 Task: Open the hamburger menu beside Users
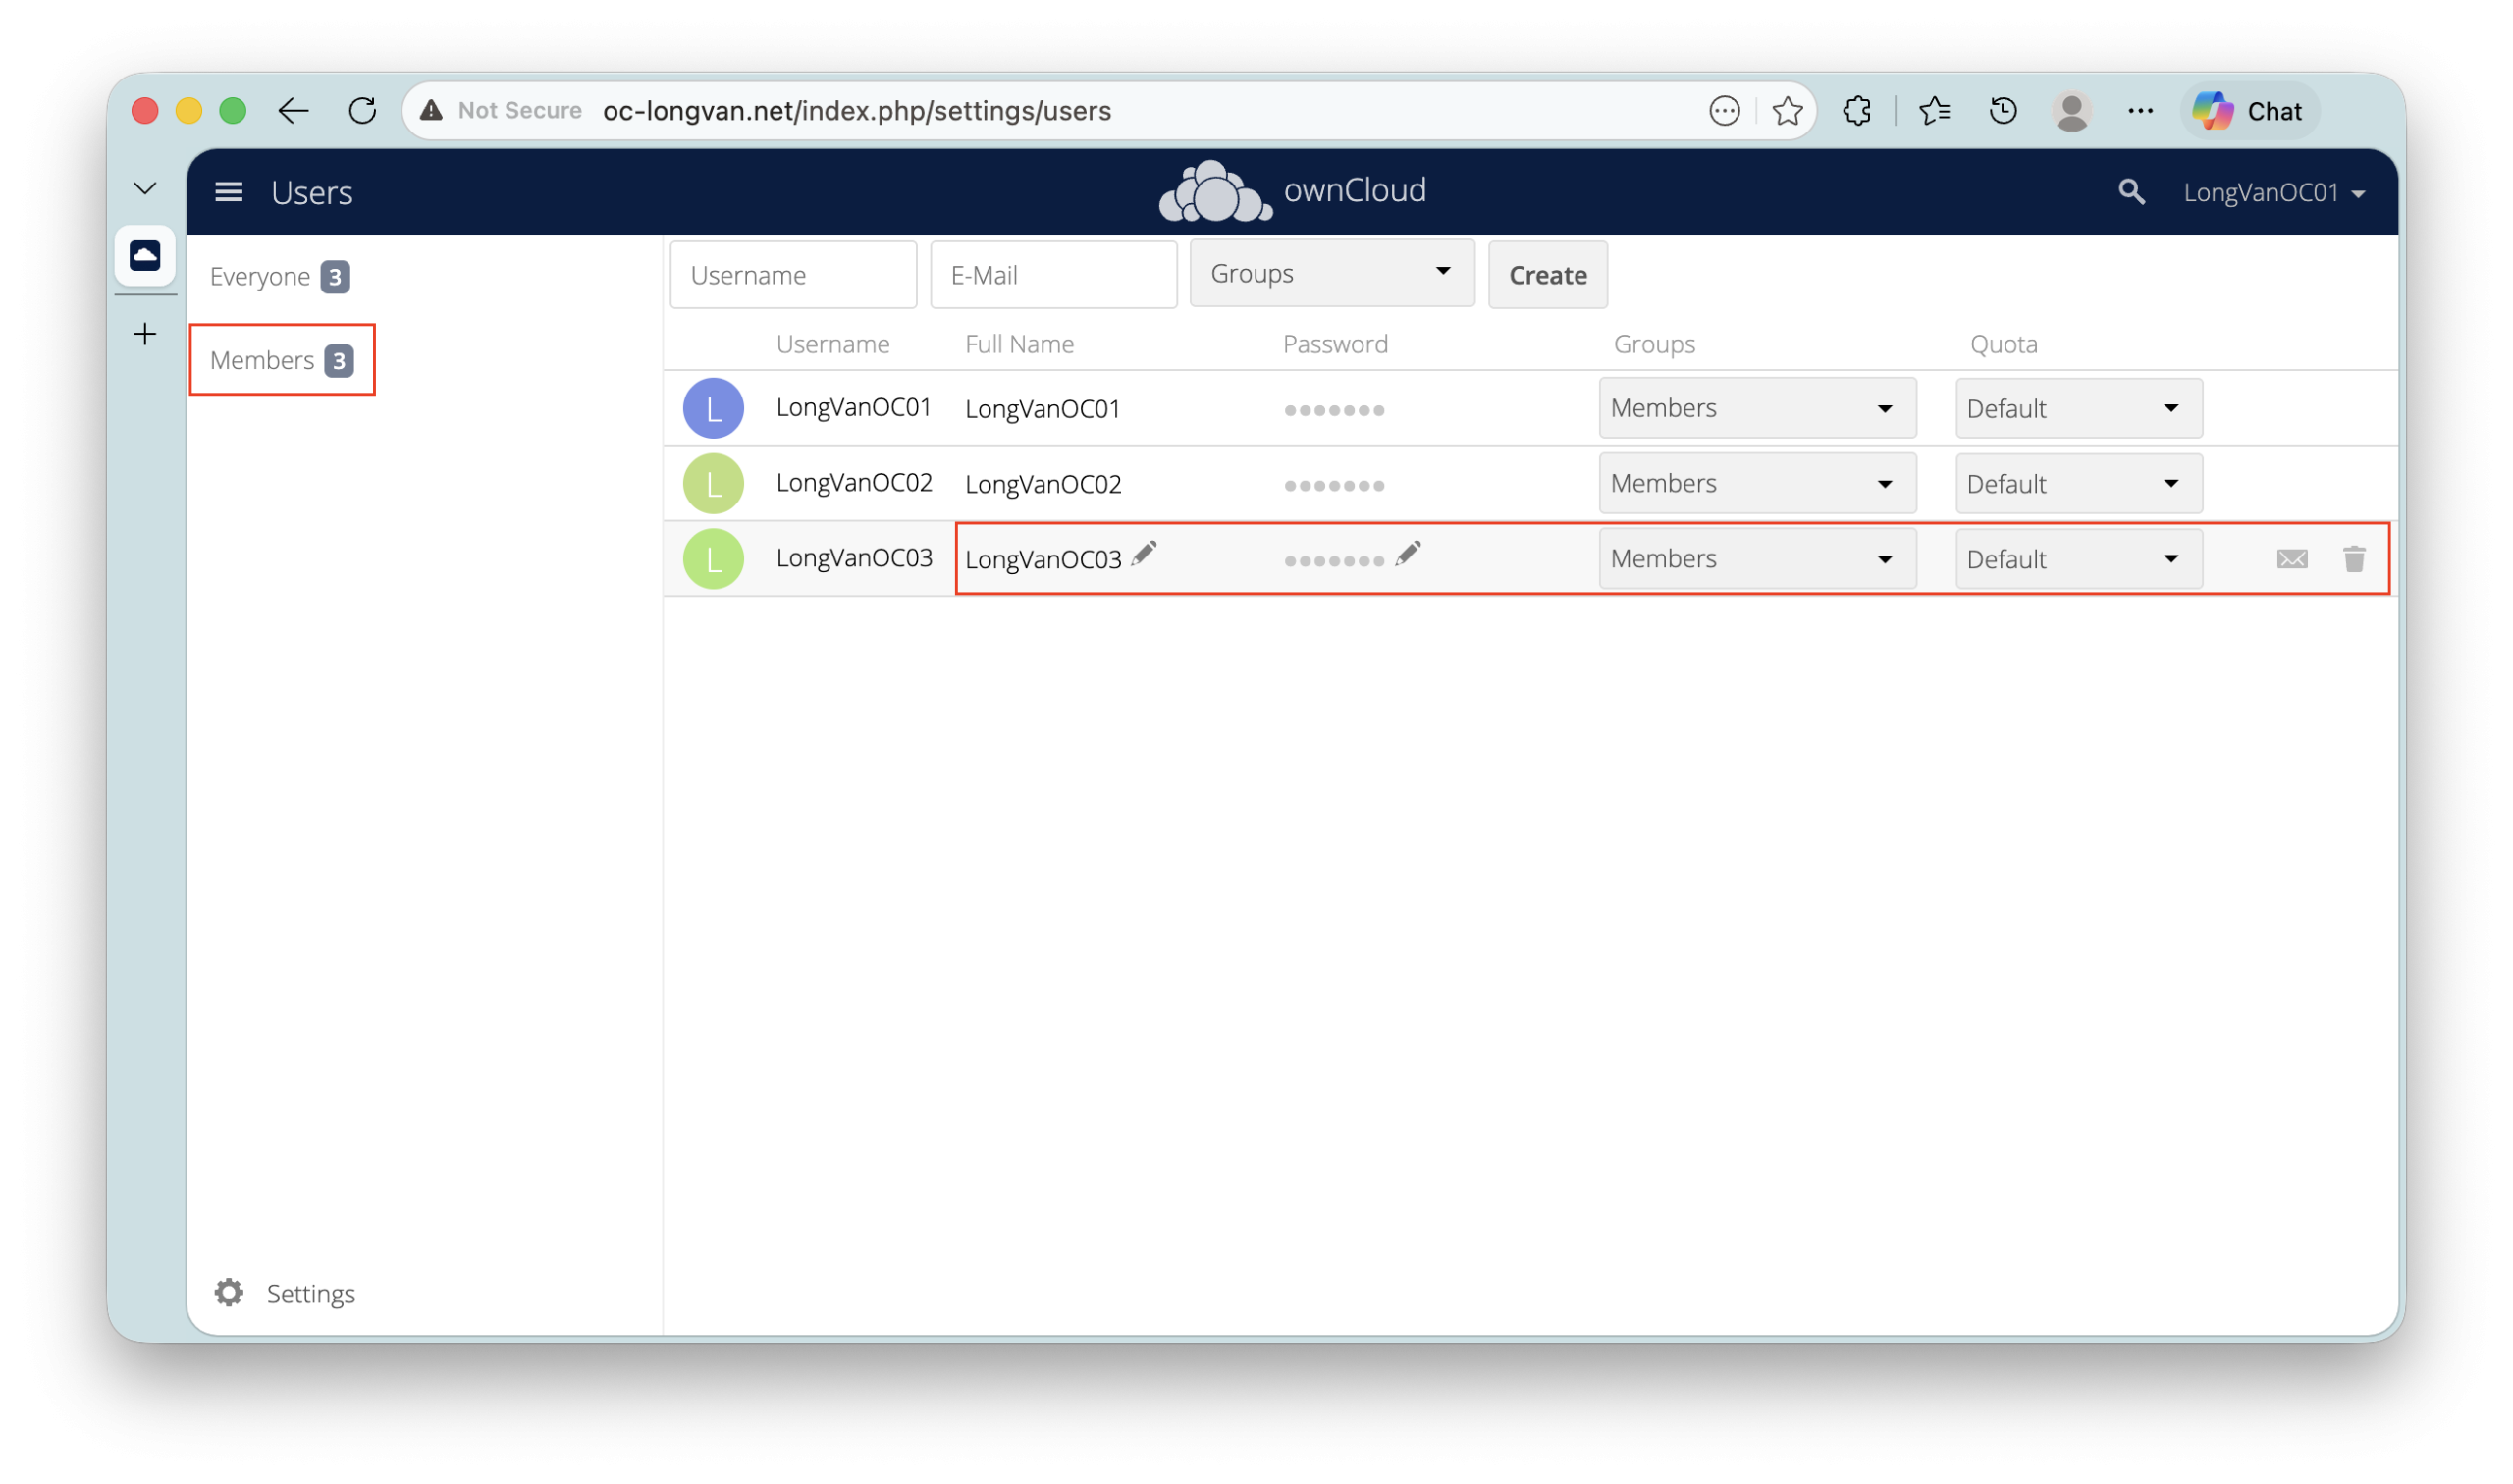click(x=229, y=192)
